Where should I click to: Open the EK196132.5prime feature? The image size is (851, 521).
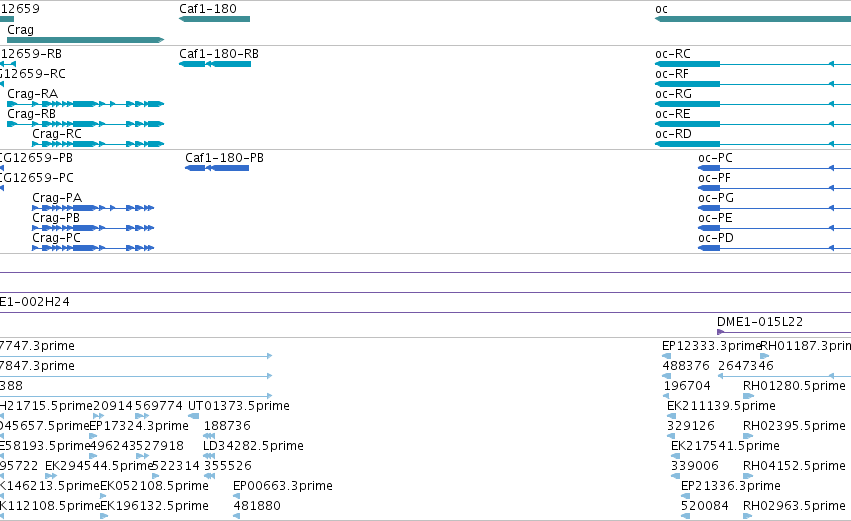tap(104, 516)
